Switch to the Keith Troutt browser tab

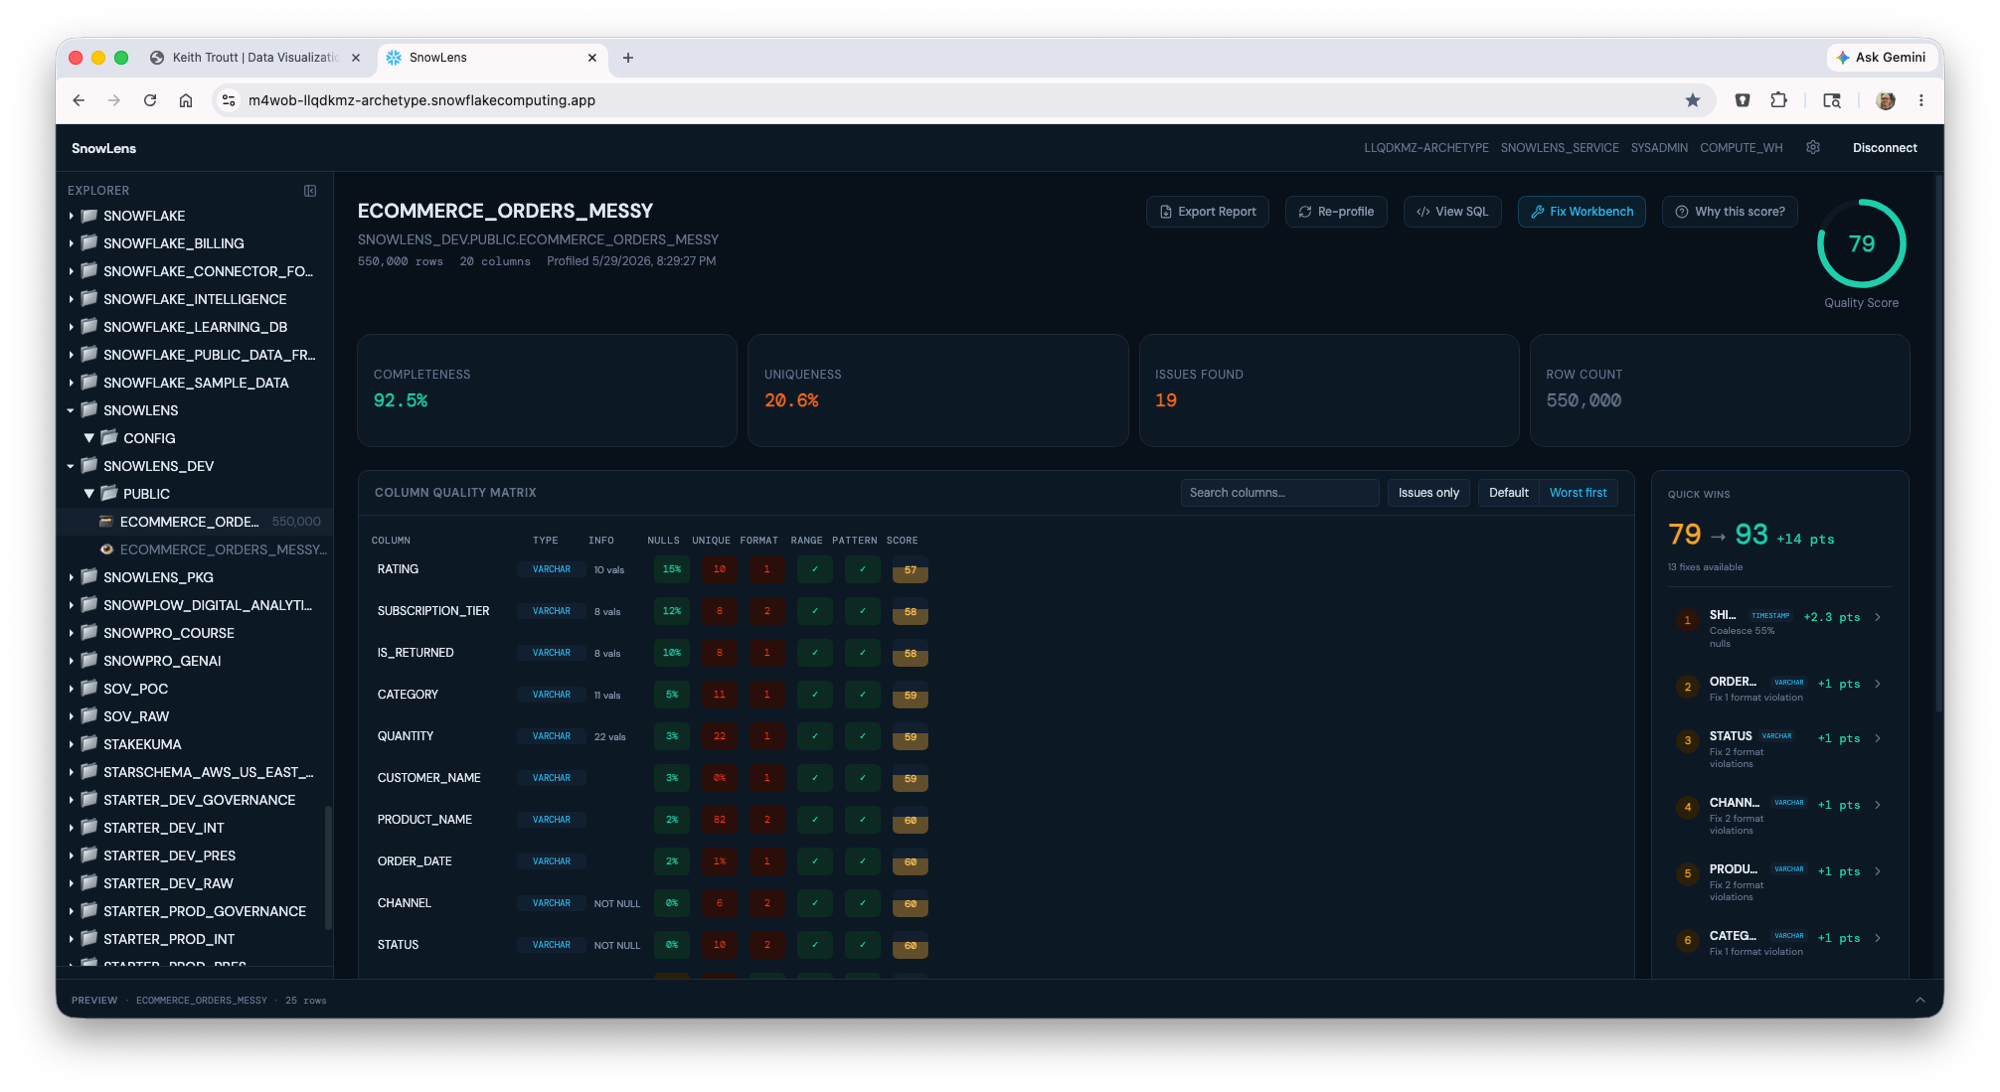[x=254, y=58]
